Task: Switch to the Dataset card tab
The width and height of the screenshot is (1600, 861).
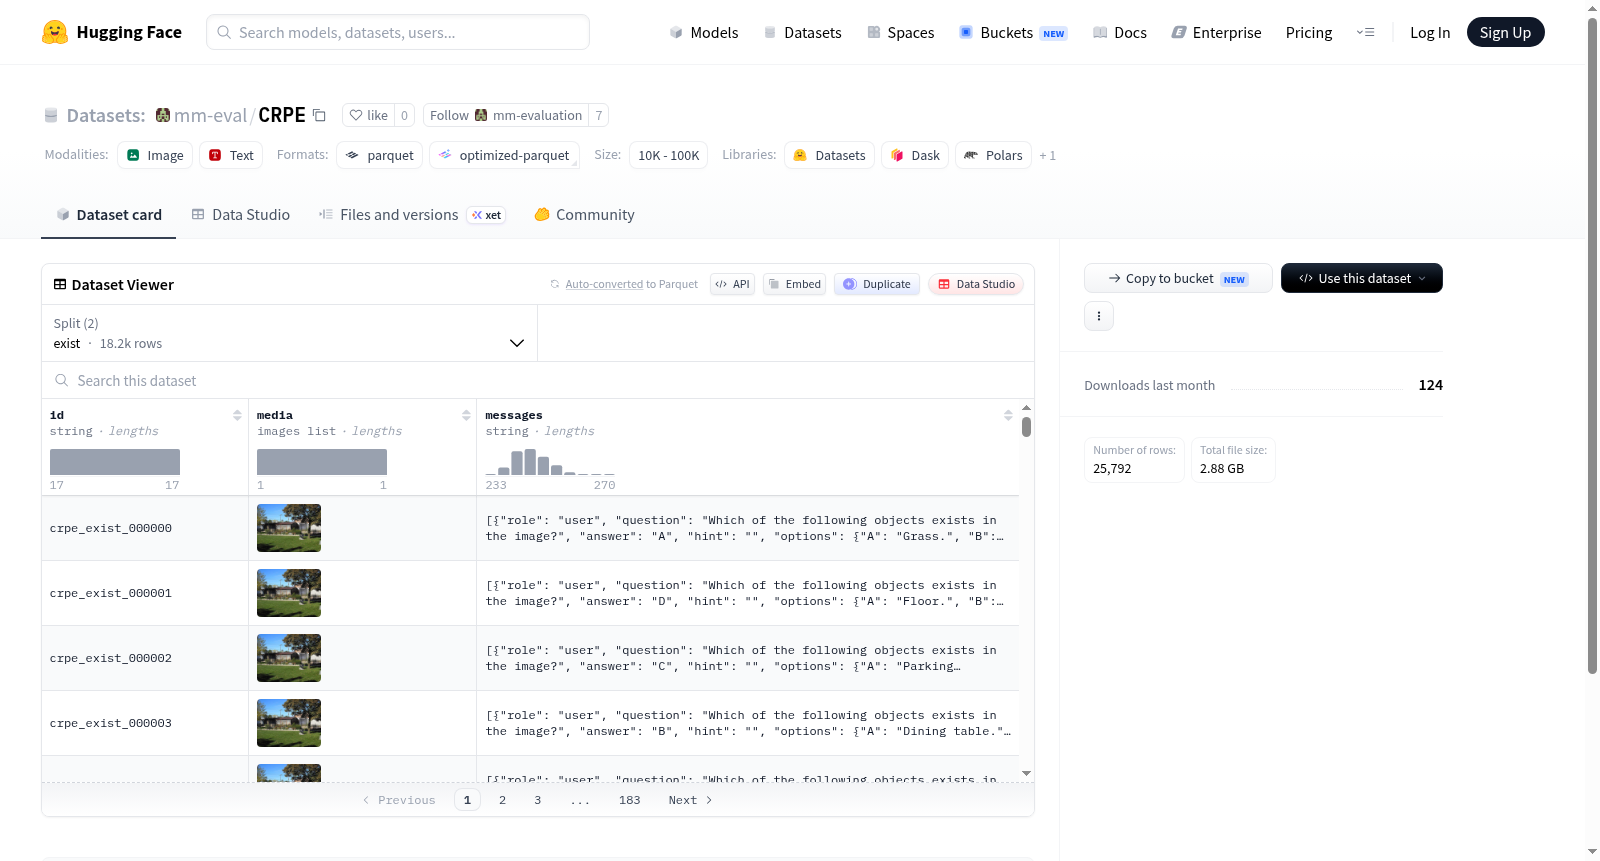Action: pyautogui.click(x=108, y=214)
